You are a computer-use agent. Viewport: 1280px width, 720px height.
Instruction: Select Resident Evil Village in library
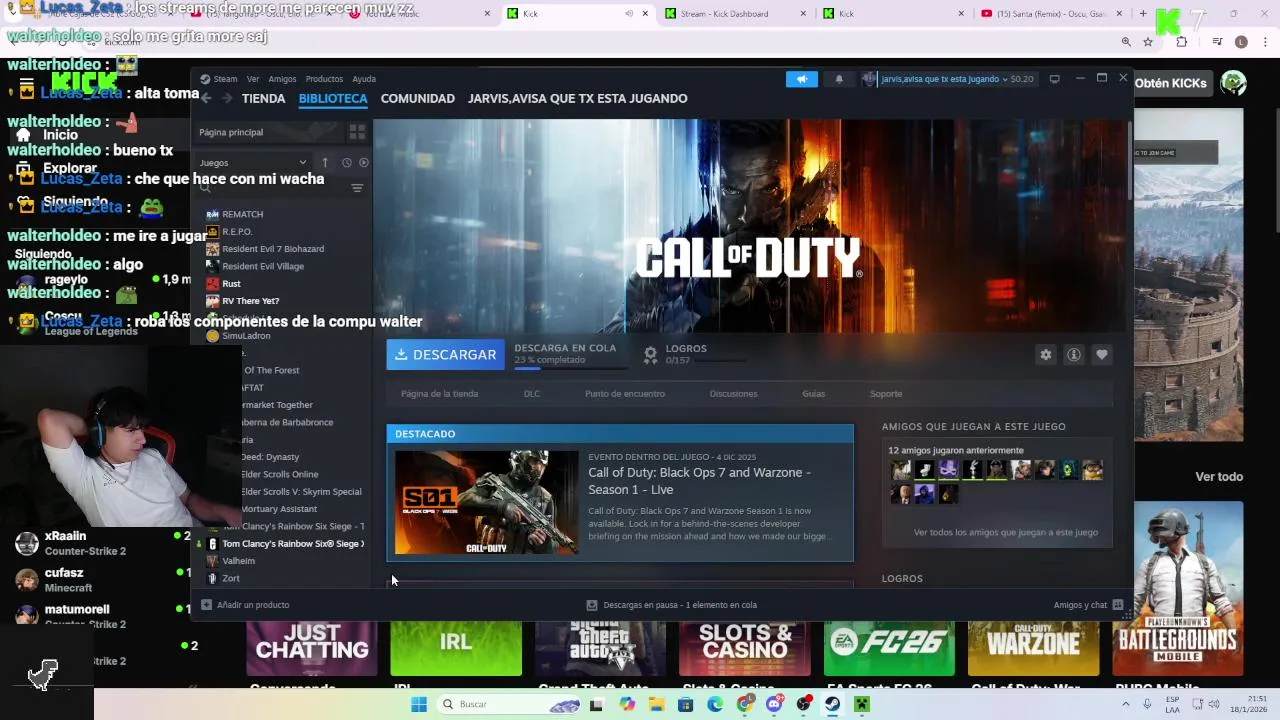[x=263, y=266]
